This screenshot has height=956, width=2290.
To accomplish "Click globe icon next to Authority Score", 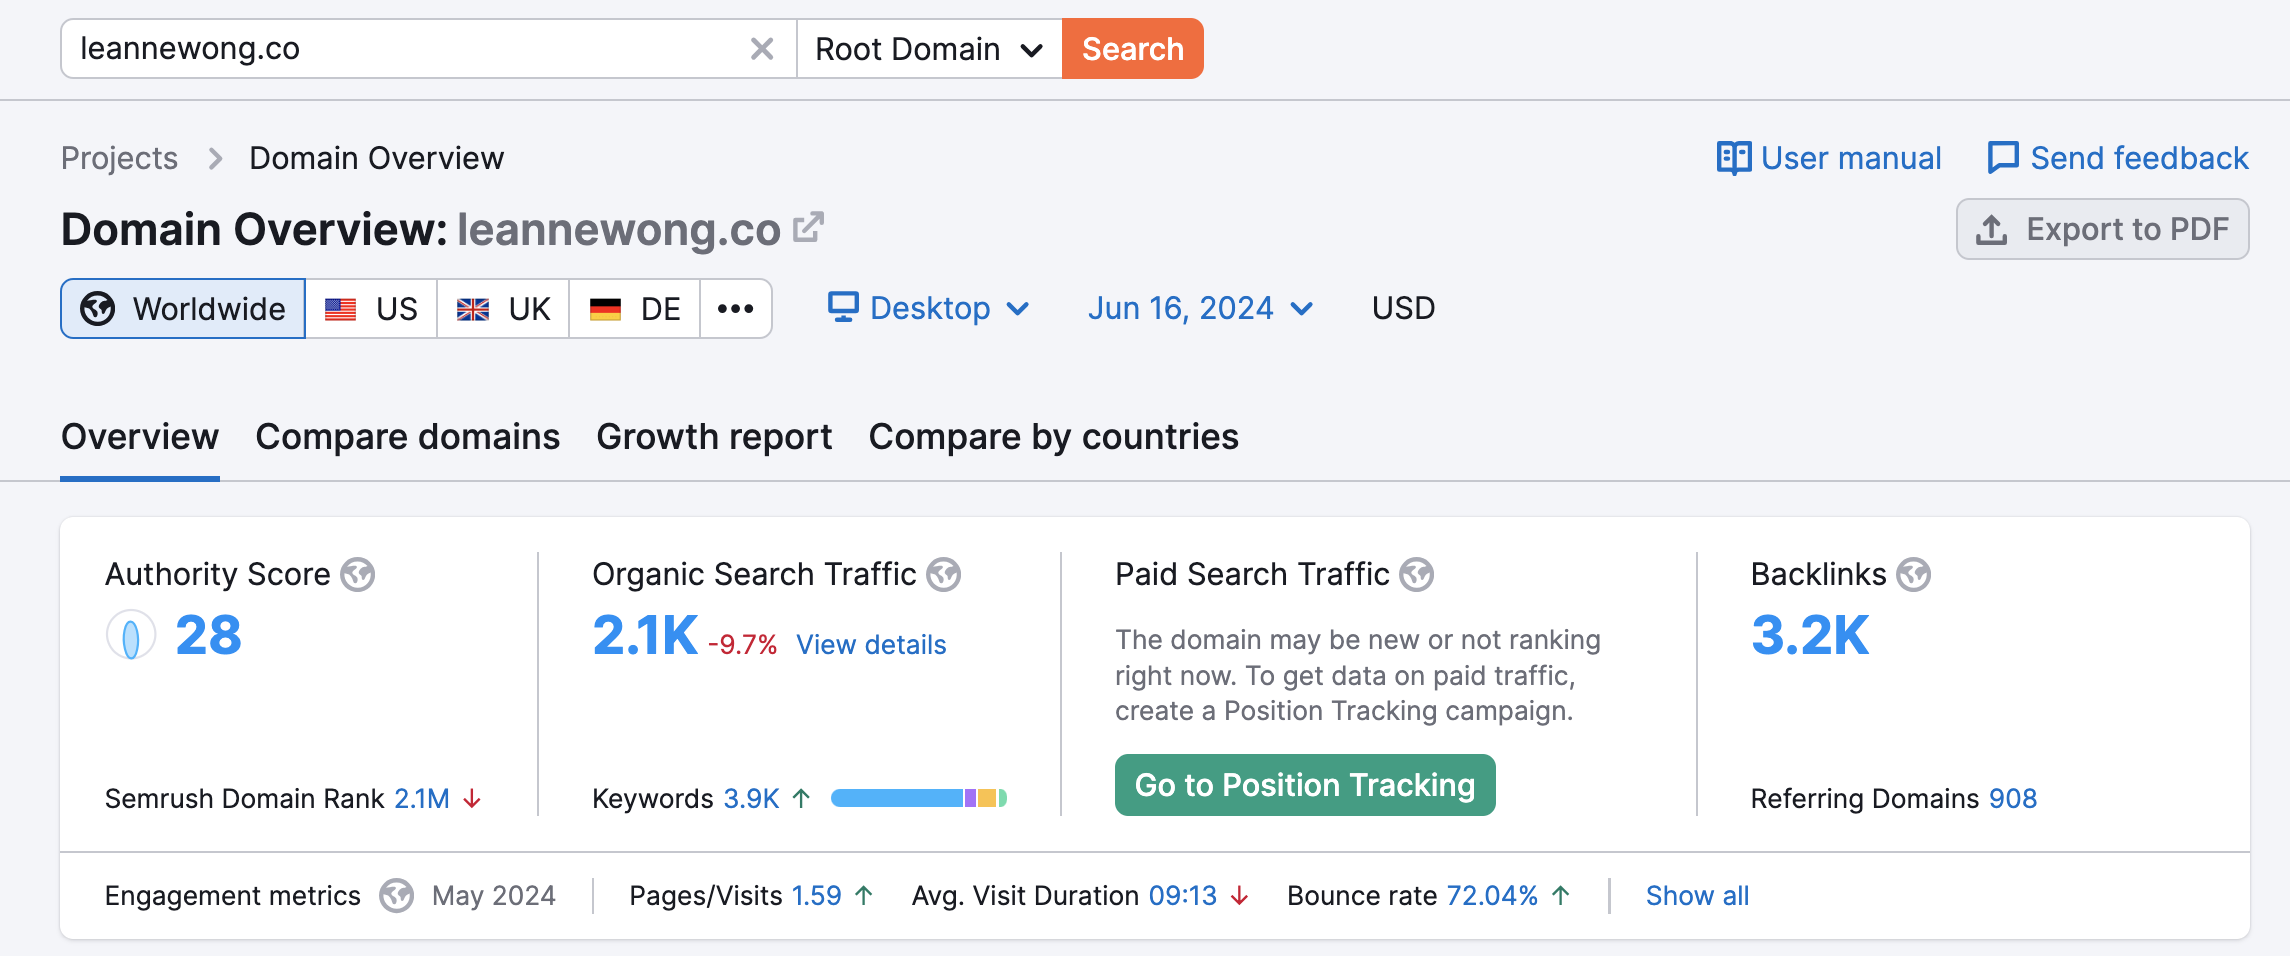I will point(358,575).
